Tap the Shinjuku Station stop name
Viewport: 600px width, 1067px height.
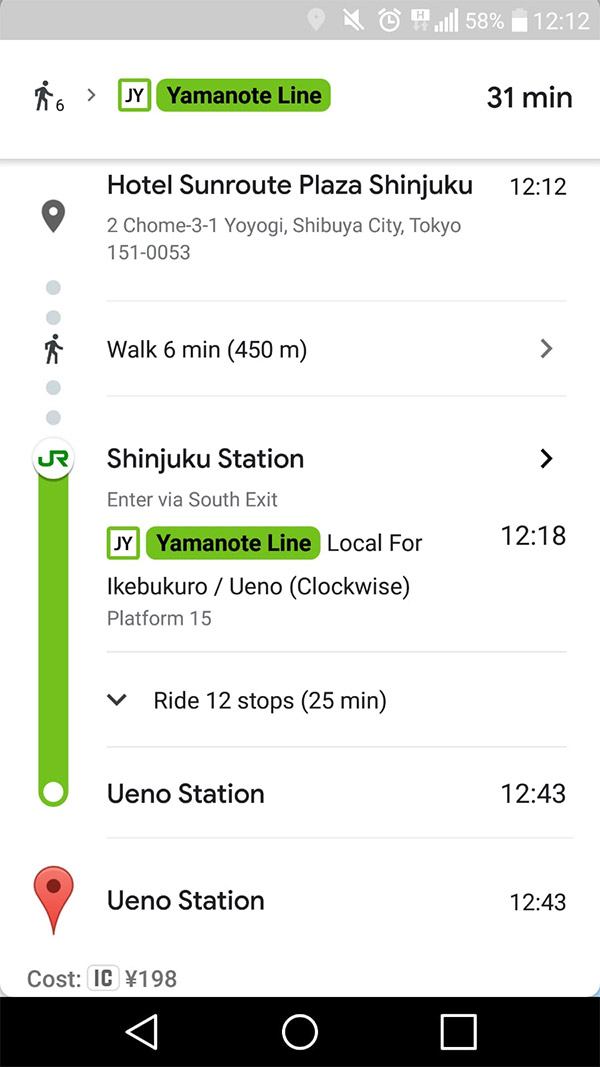tap(205, 459)
